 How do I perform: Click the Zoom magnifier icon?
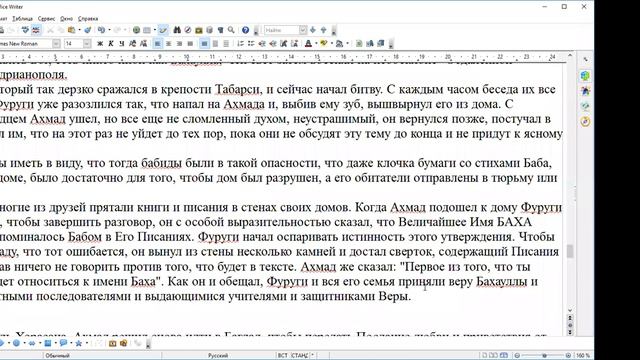point(231,30)
